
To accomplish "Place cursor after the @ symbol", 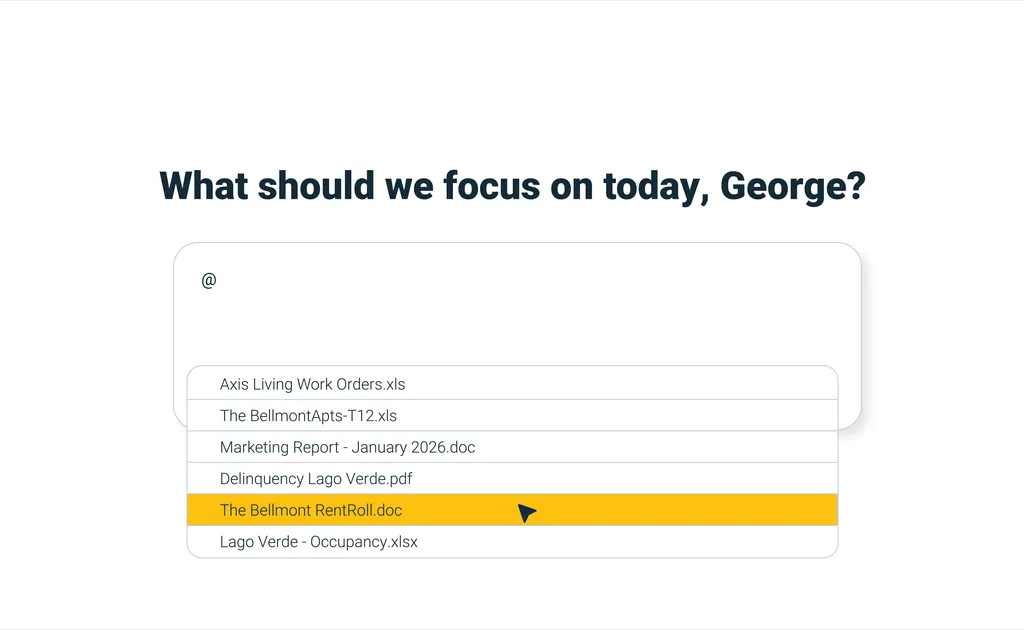I will click(218, 281).
